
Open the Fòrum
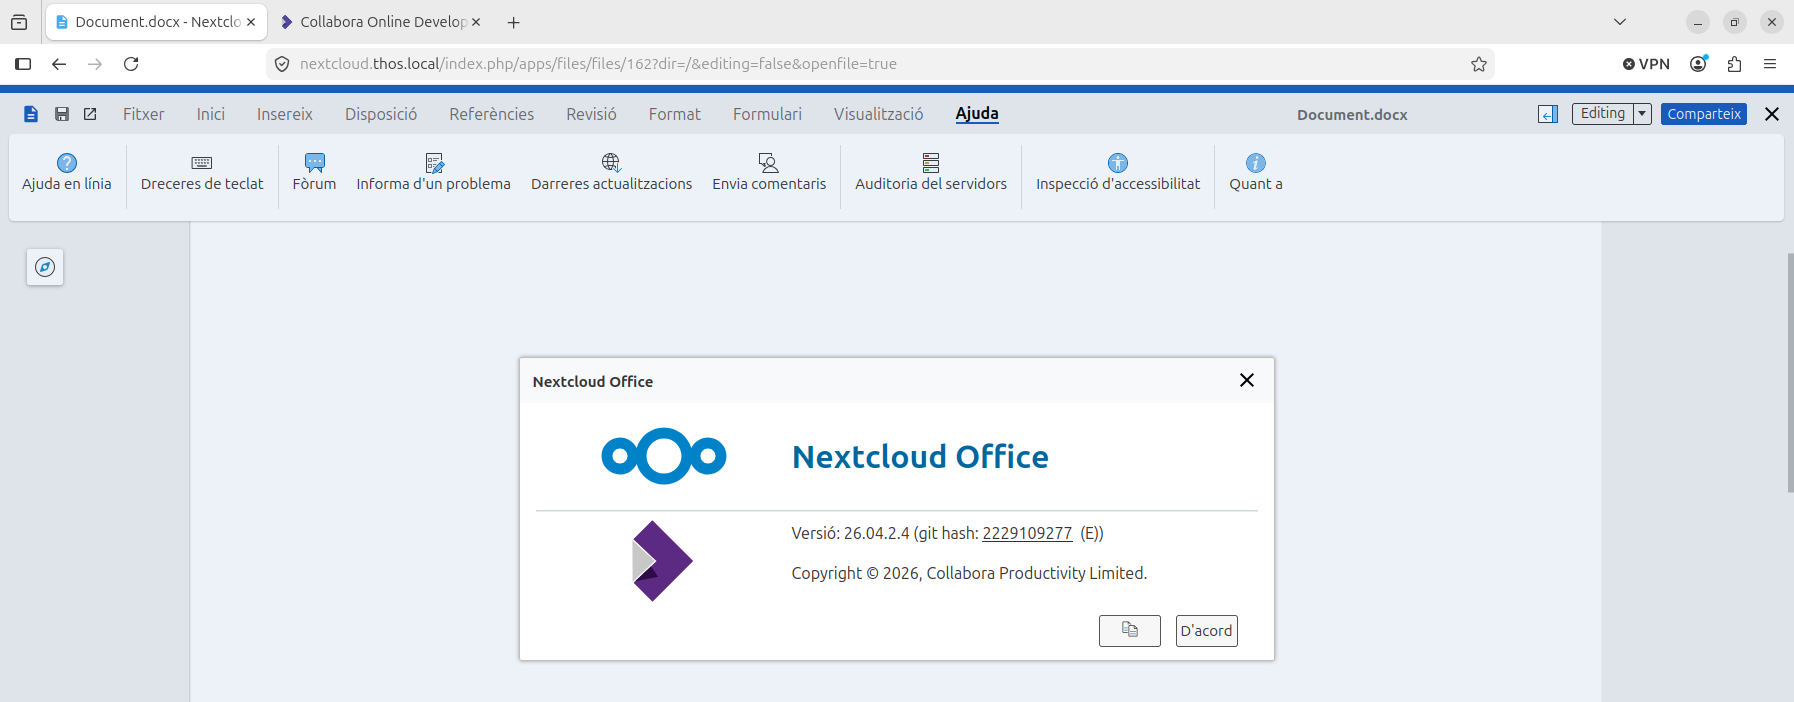pyautogui.click(x=314, y=173)
